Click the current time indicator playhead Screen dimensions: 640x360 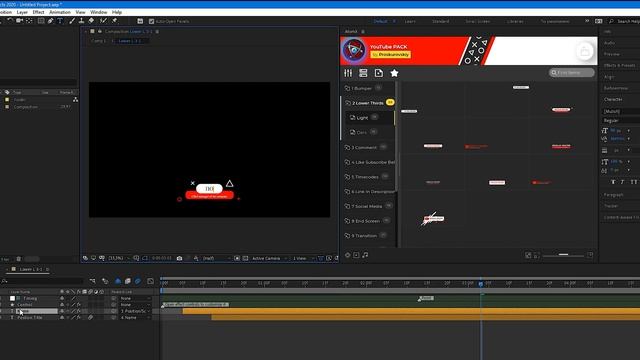click(x=481, y=283)
